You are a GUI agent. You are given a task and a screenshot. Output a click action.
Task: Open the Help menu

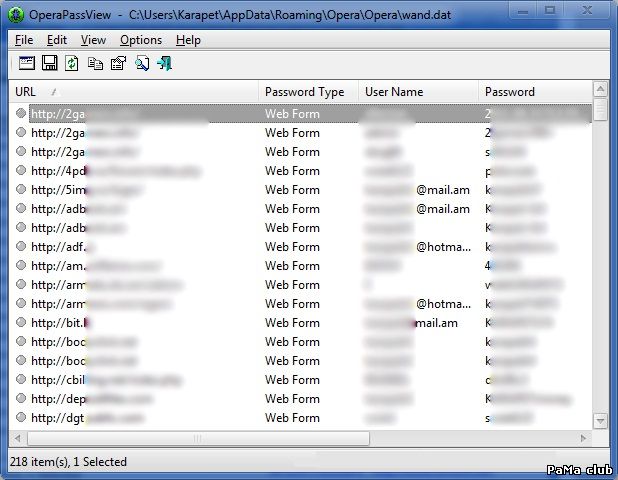pyautogui.click(x=188, y=40)
